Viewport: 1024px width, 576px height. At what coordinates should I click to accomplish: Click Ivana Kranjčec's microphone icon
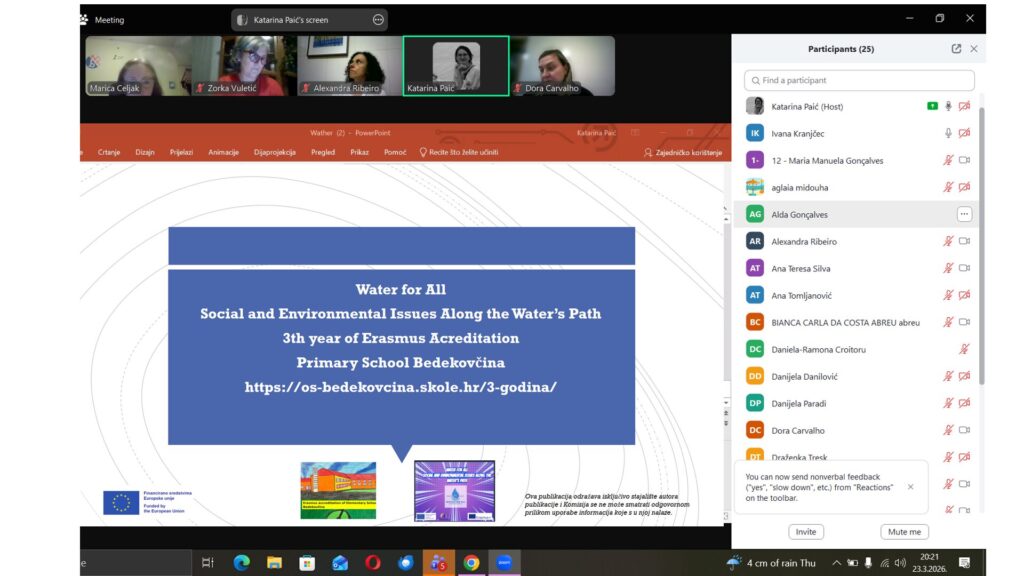point(948,133)
